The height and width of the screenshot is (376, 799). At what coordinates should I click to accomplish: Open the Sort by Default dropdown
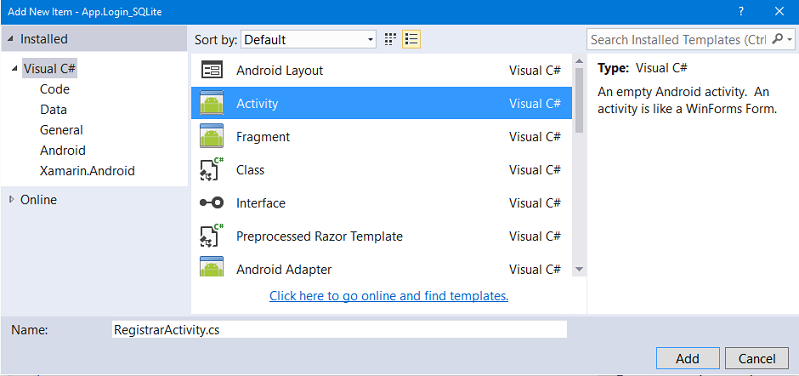pos(309,39)
